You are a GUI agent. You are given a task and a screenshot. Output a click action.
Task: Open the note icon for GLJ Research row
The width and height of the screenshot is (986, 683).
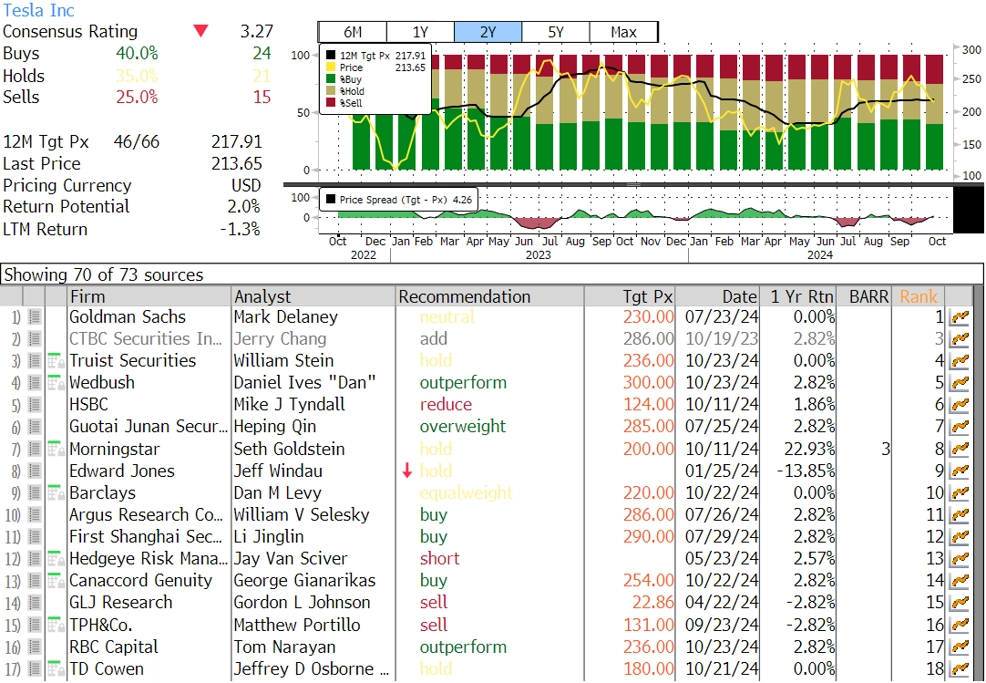click(35, 603)
